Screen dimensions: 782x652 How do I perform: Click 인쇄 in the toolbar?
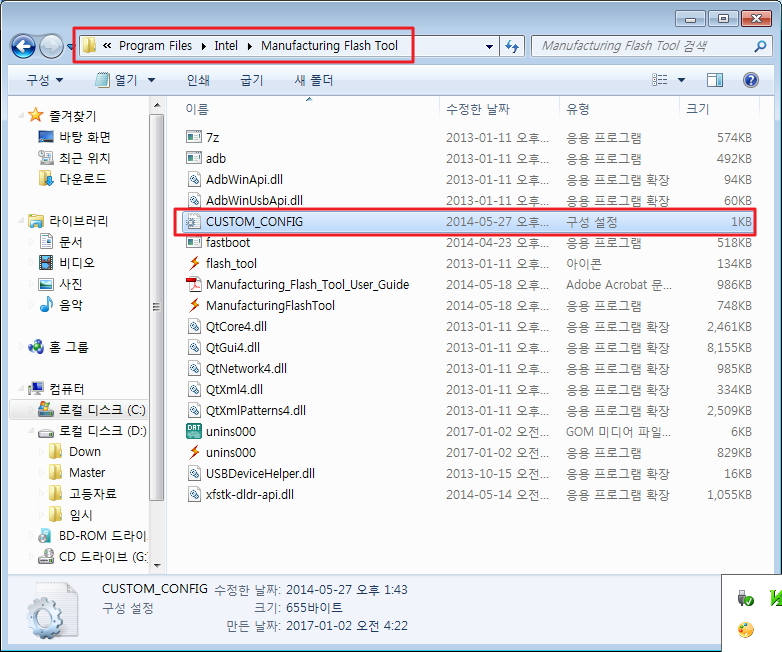coord(198,80)
